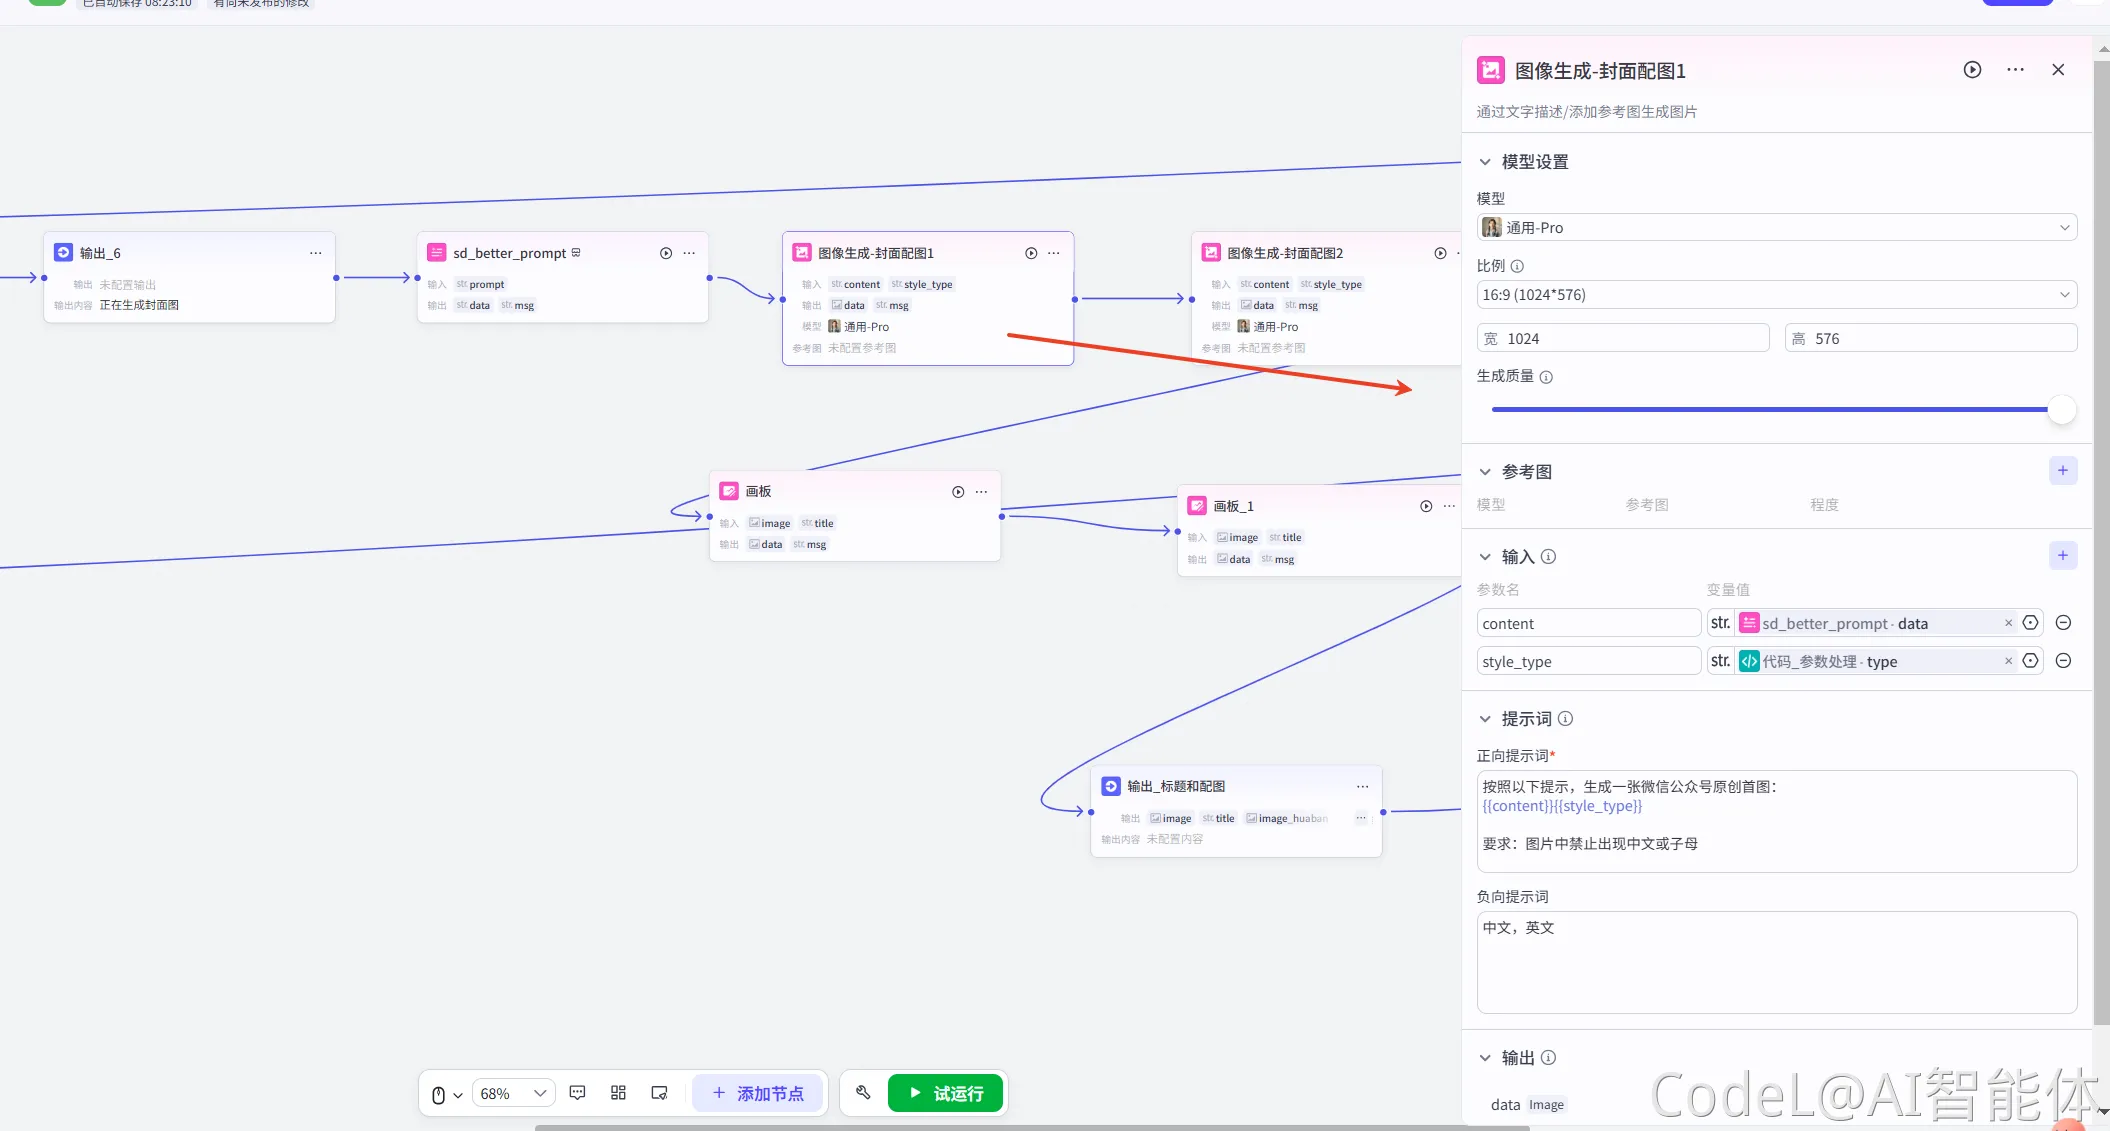Remove the style_type input parameter
The width and height of the screenshot is (2110, 1131).
(2063, 661)
